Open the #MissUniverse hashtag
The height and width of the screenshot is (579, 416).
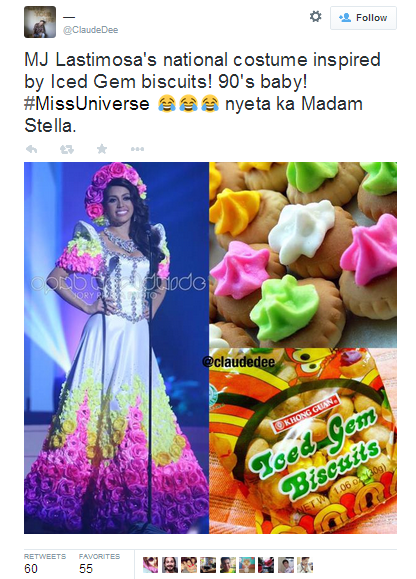(87, 104)
